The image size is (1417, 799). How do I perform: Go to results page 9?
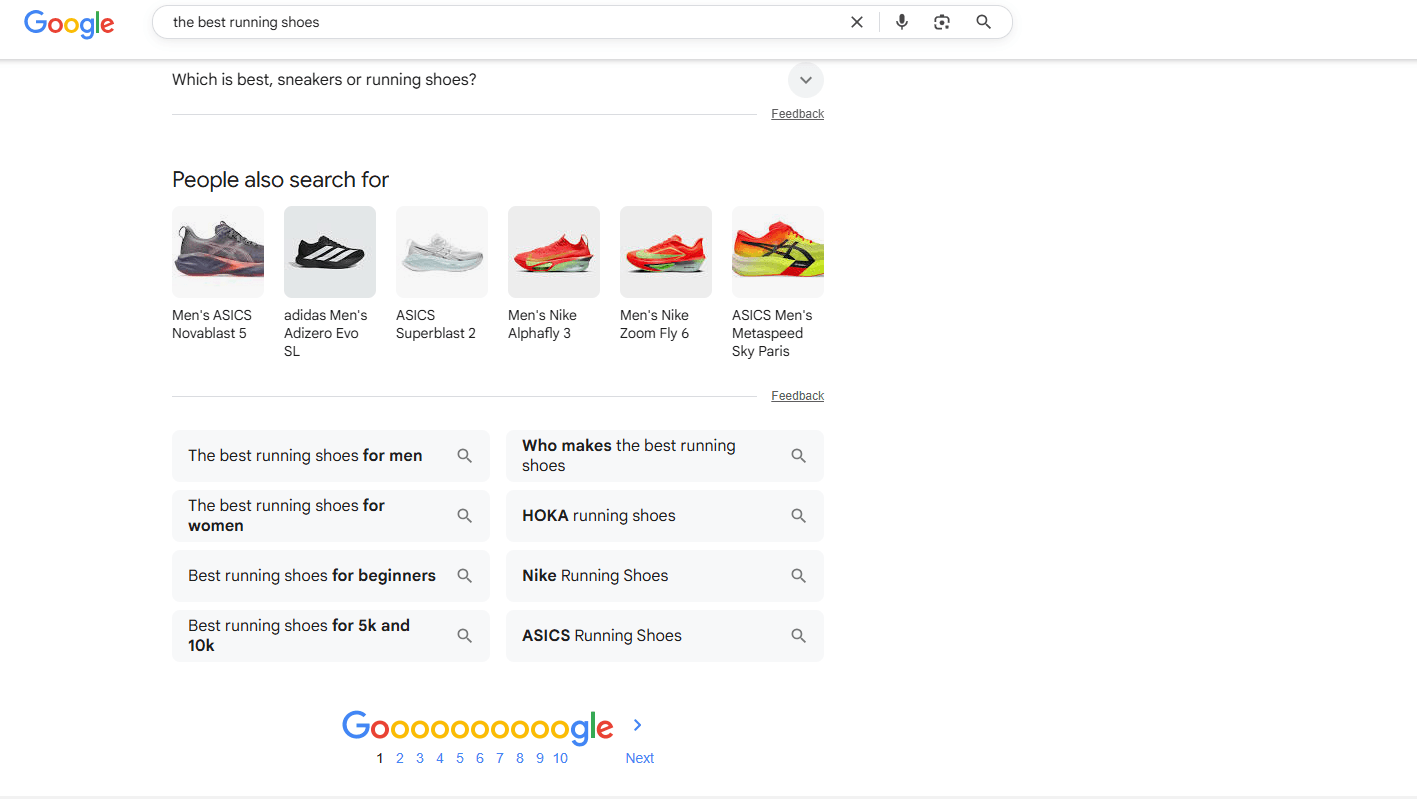[540, 758]
